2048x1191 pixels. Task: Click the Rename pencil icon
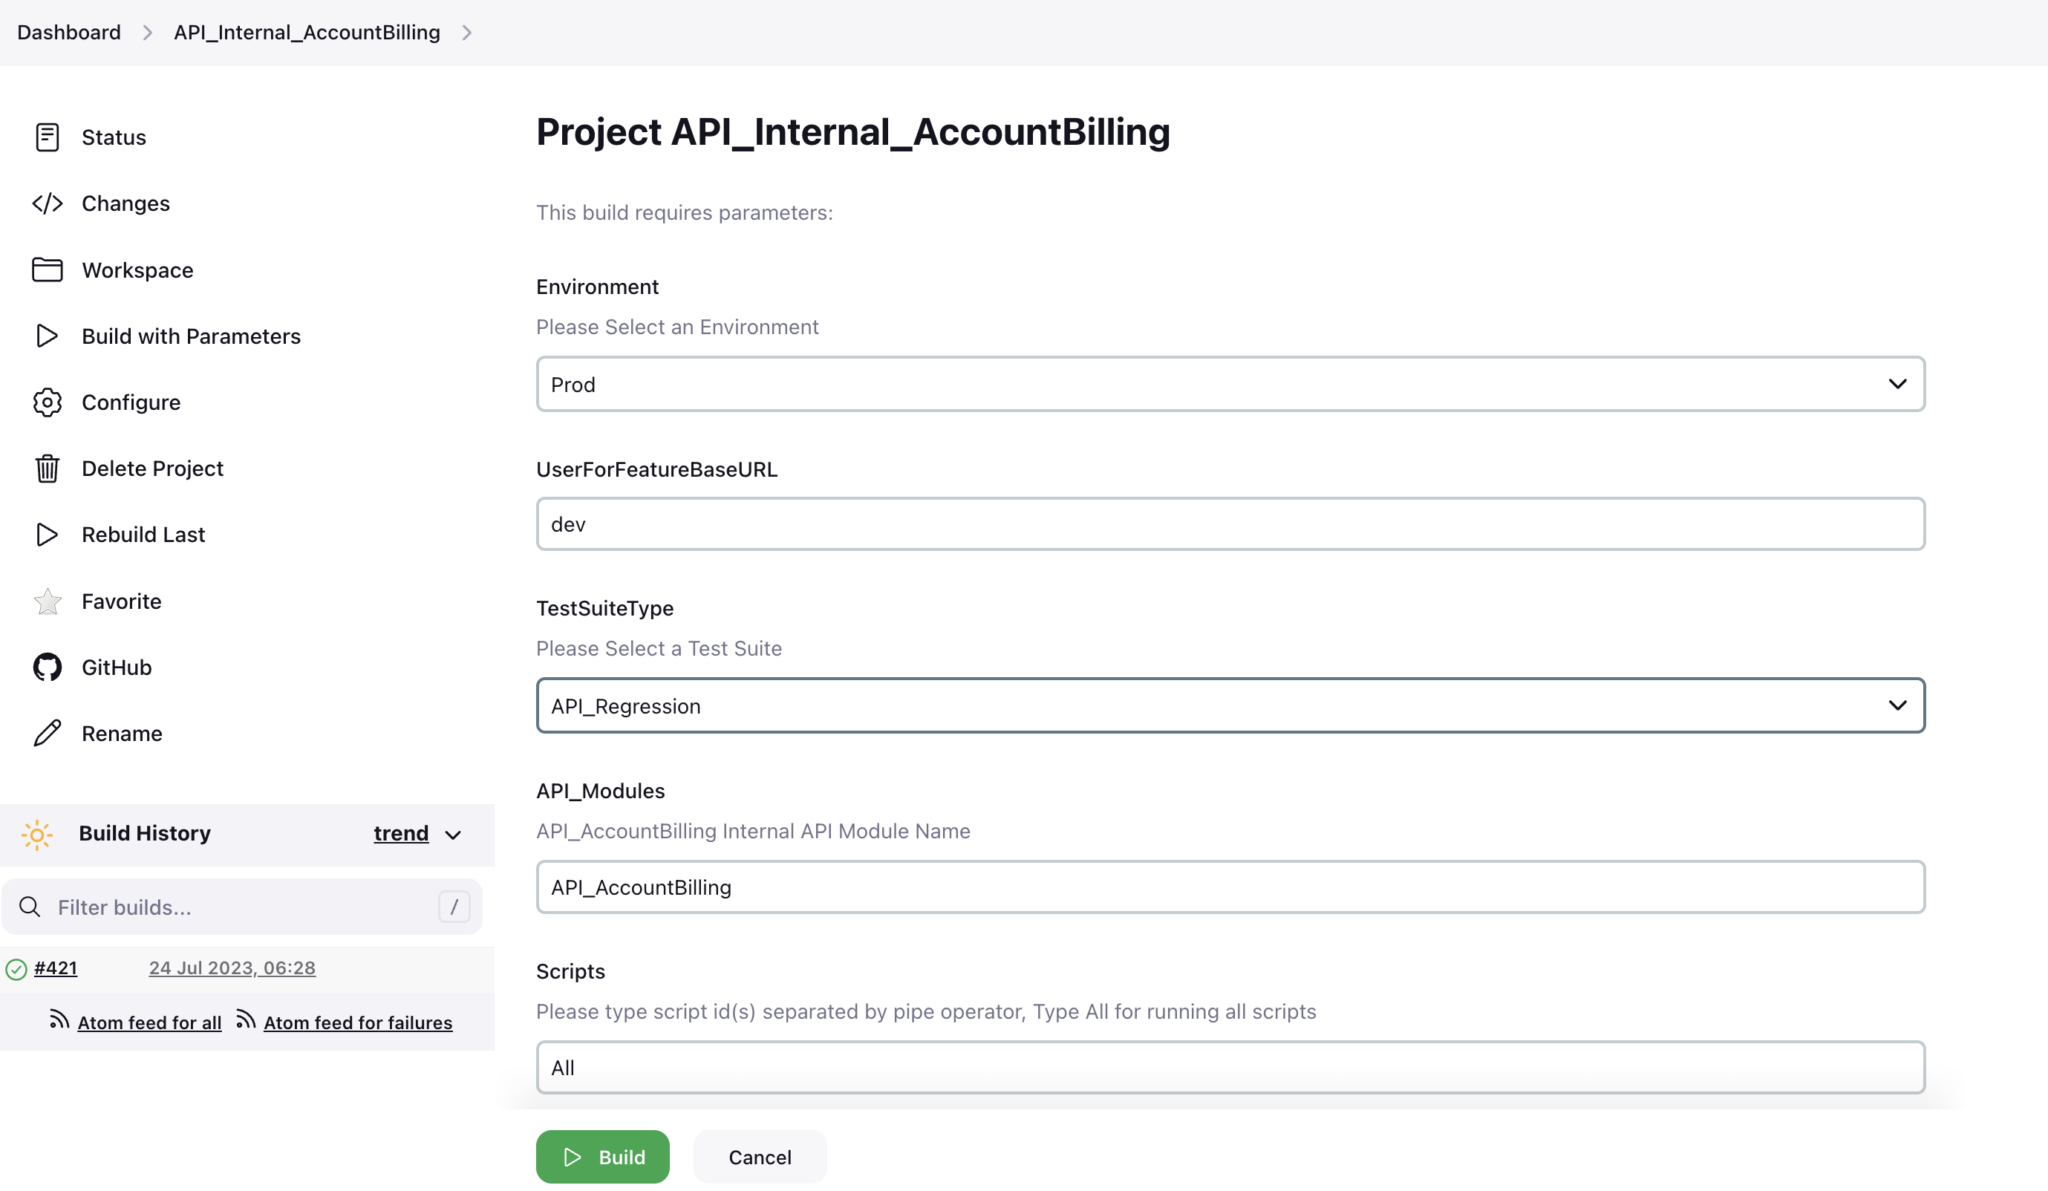tap(47, 733)
